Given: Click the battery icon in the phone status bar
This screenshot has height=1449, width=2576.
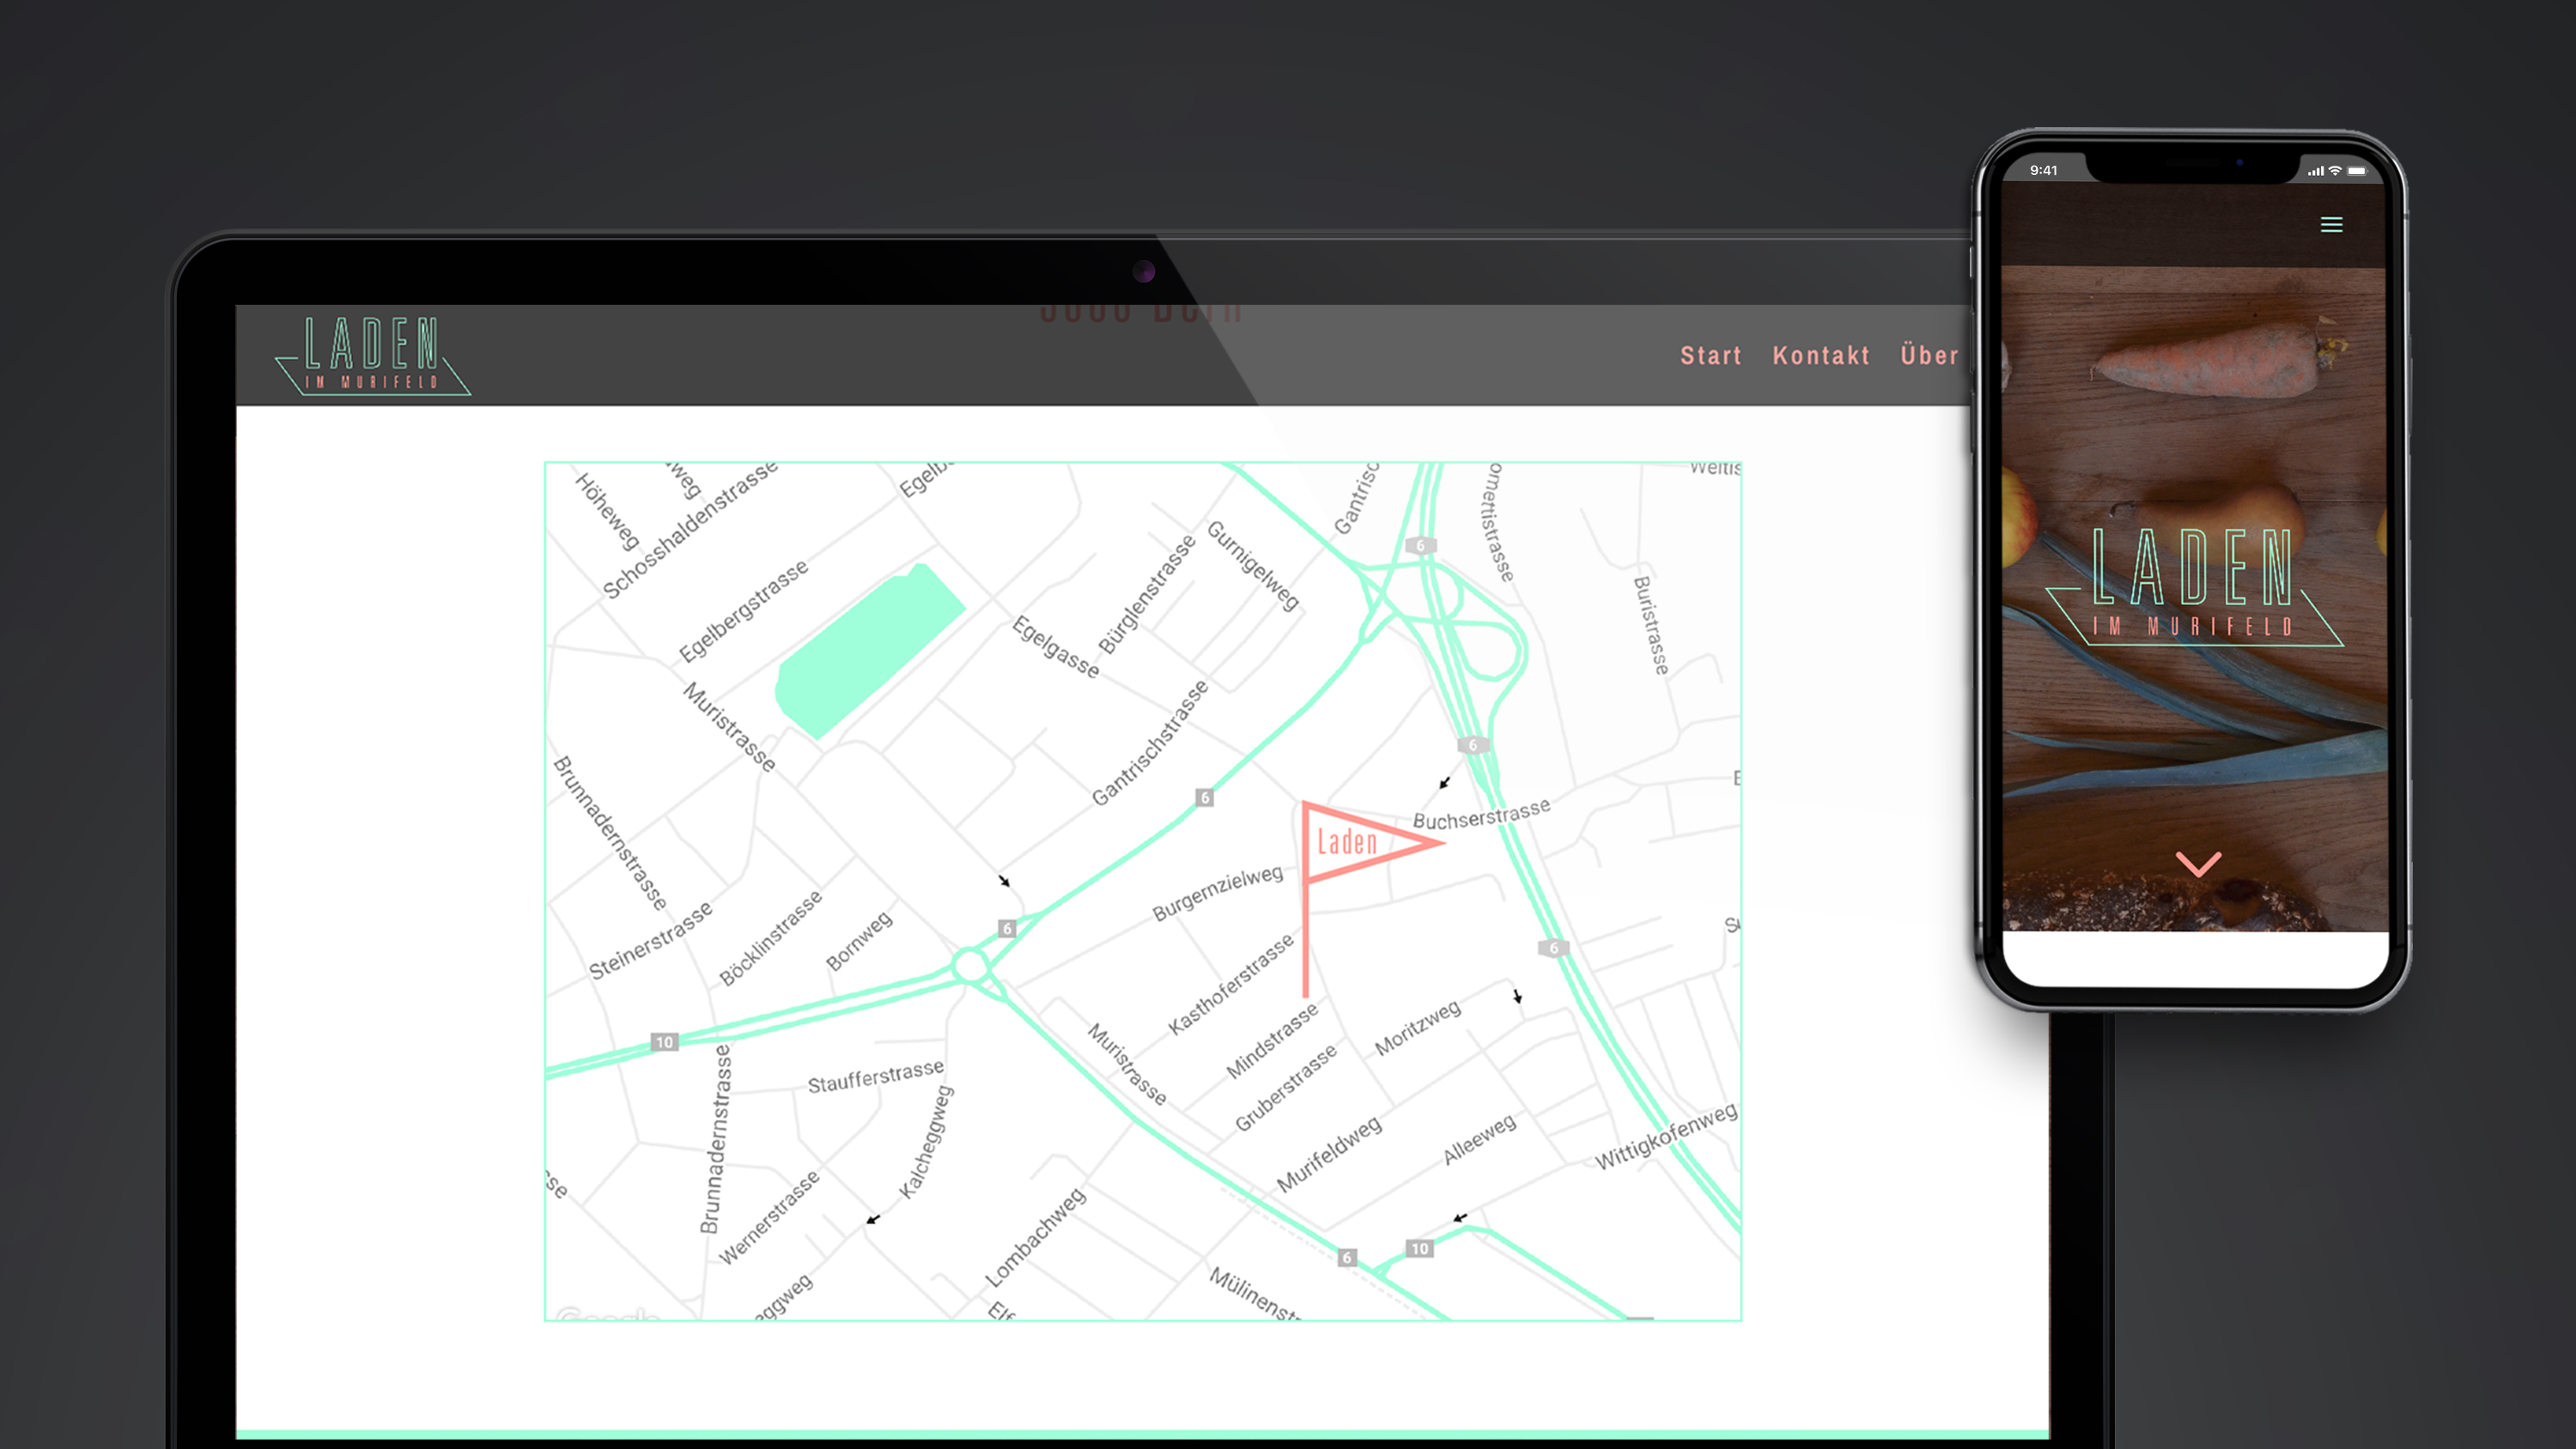Looking at the screenshot, I should tap(2357, 171).
